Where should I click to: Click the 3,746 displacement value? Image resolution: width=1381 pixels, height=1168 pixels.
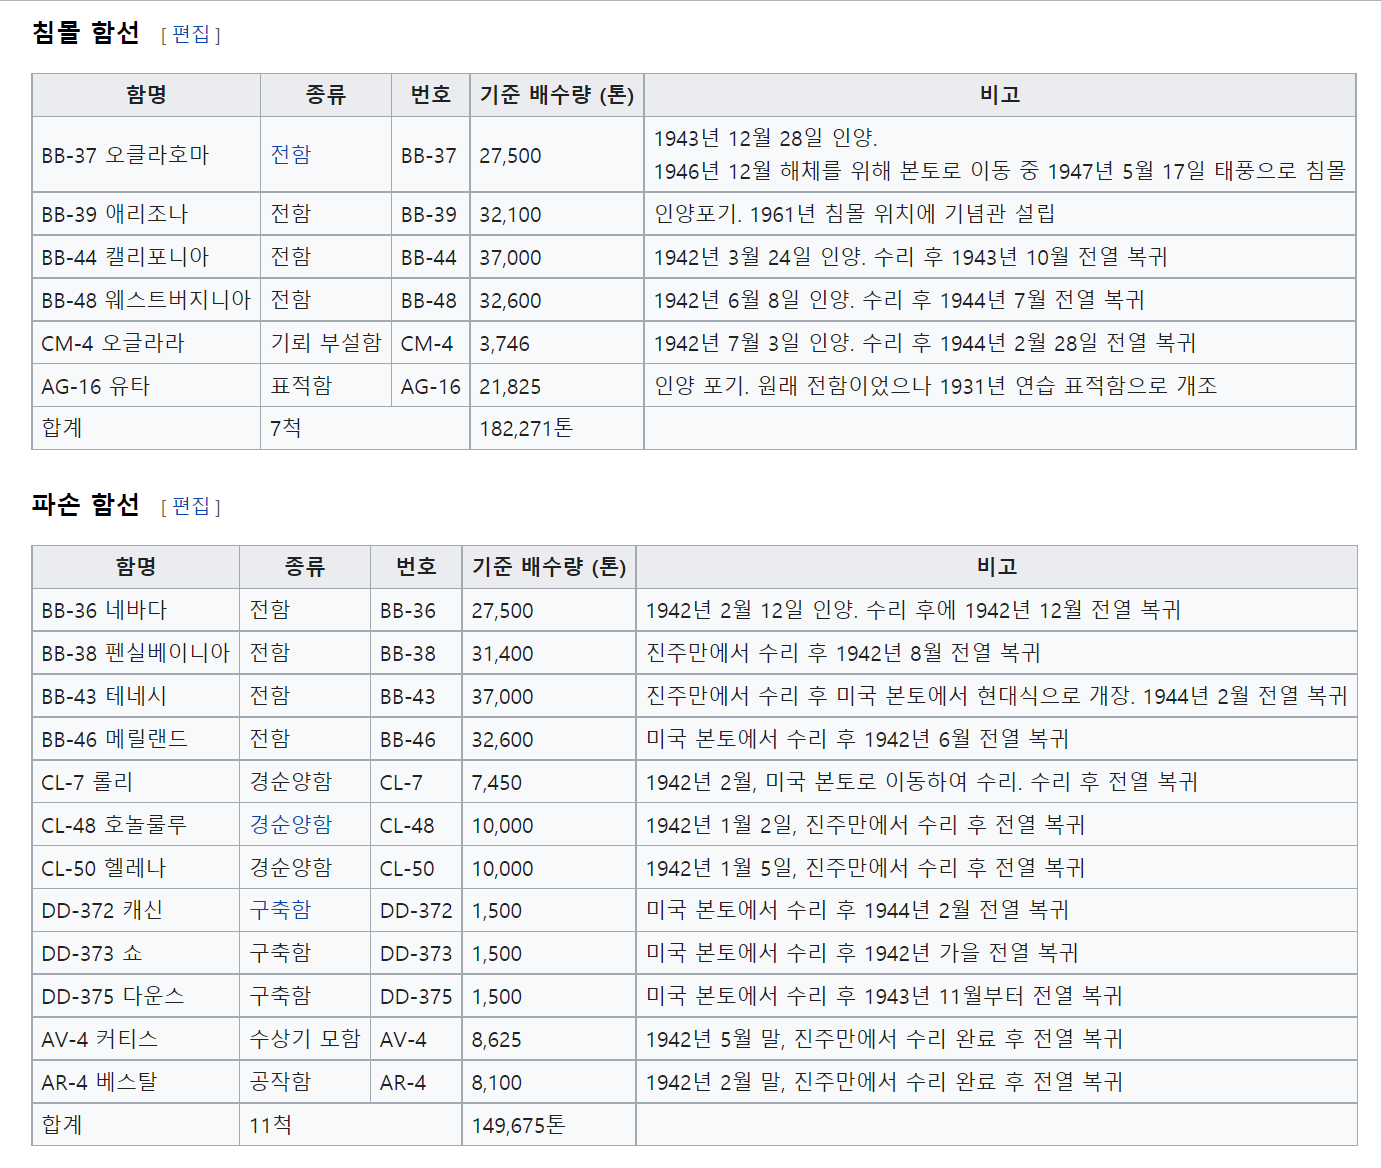pos(504,344)
